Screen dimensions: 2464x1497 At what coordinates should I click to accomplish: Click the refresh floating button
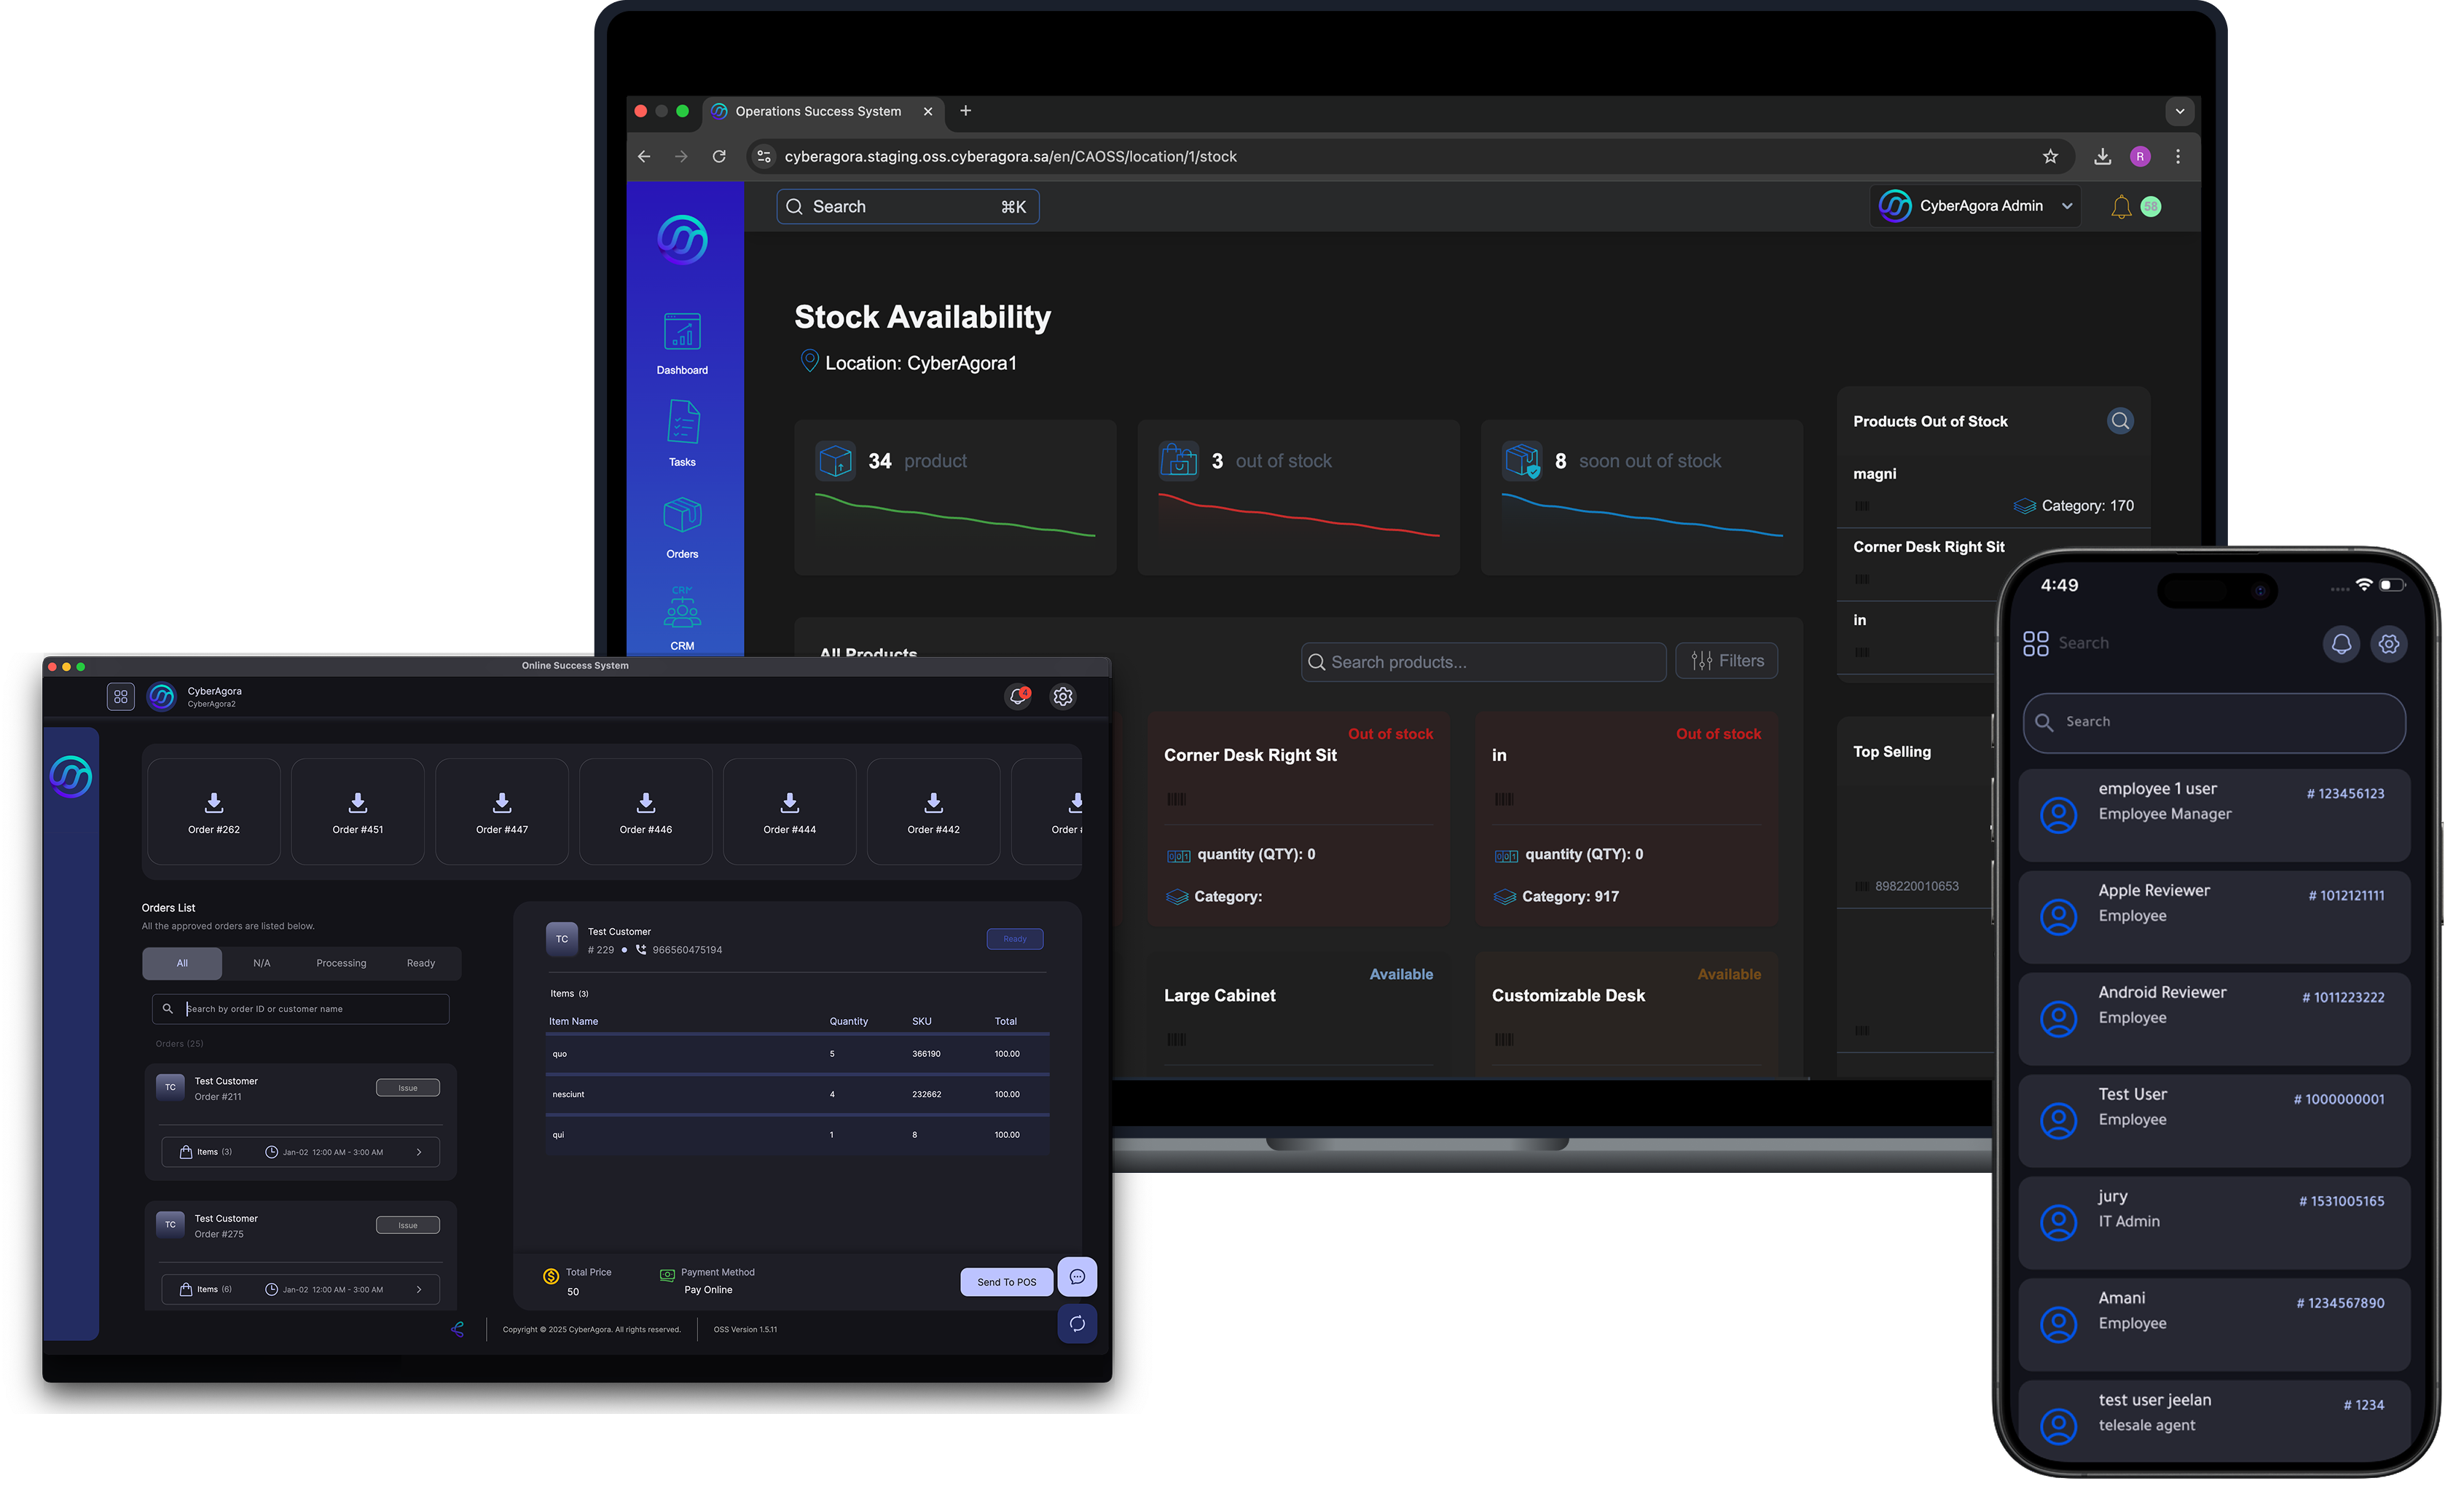(1077, 1324)
